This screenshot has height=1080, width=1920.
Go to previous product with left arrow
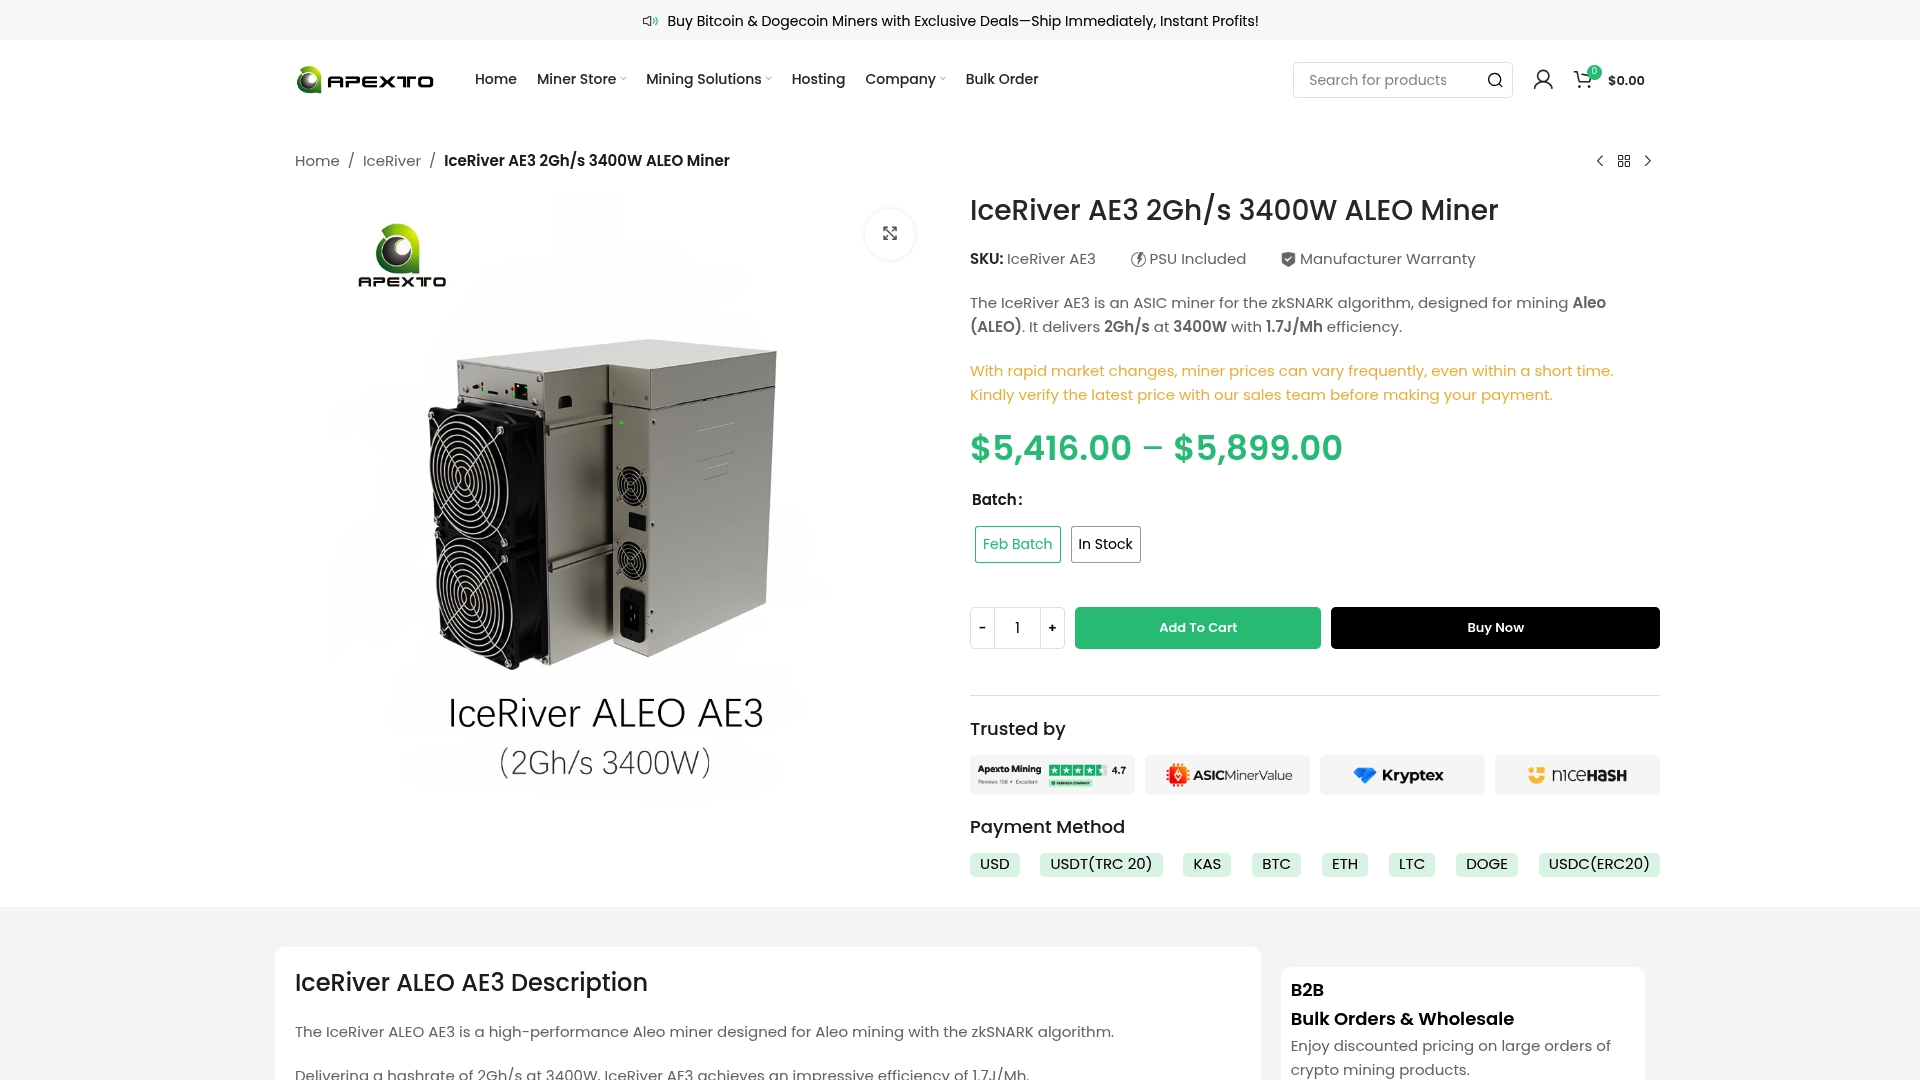click(x=1599, y=160)
